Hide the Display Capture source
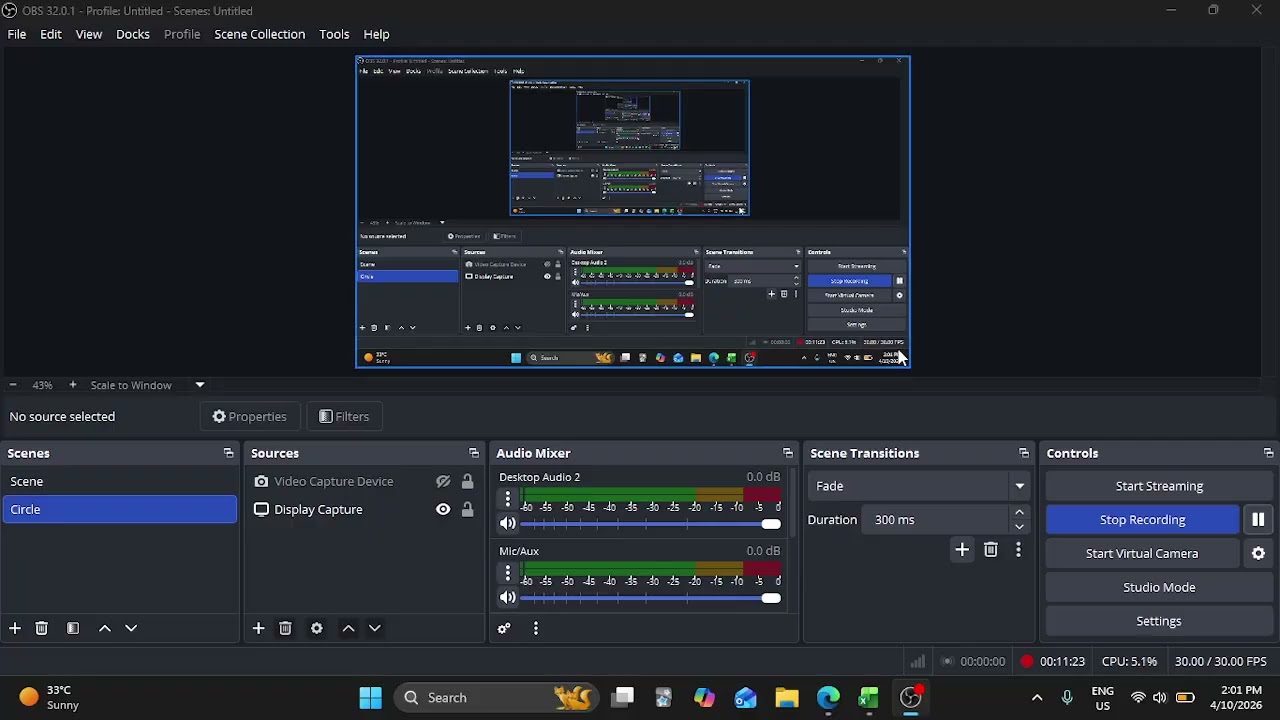The height and width of the screenshot is (720, 1280). pyautogui.click(x=443, y=509)
